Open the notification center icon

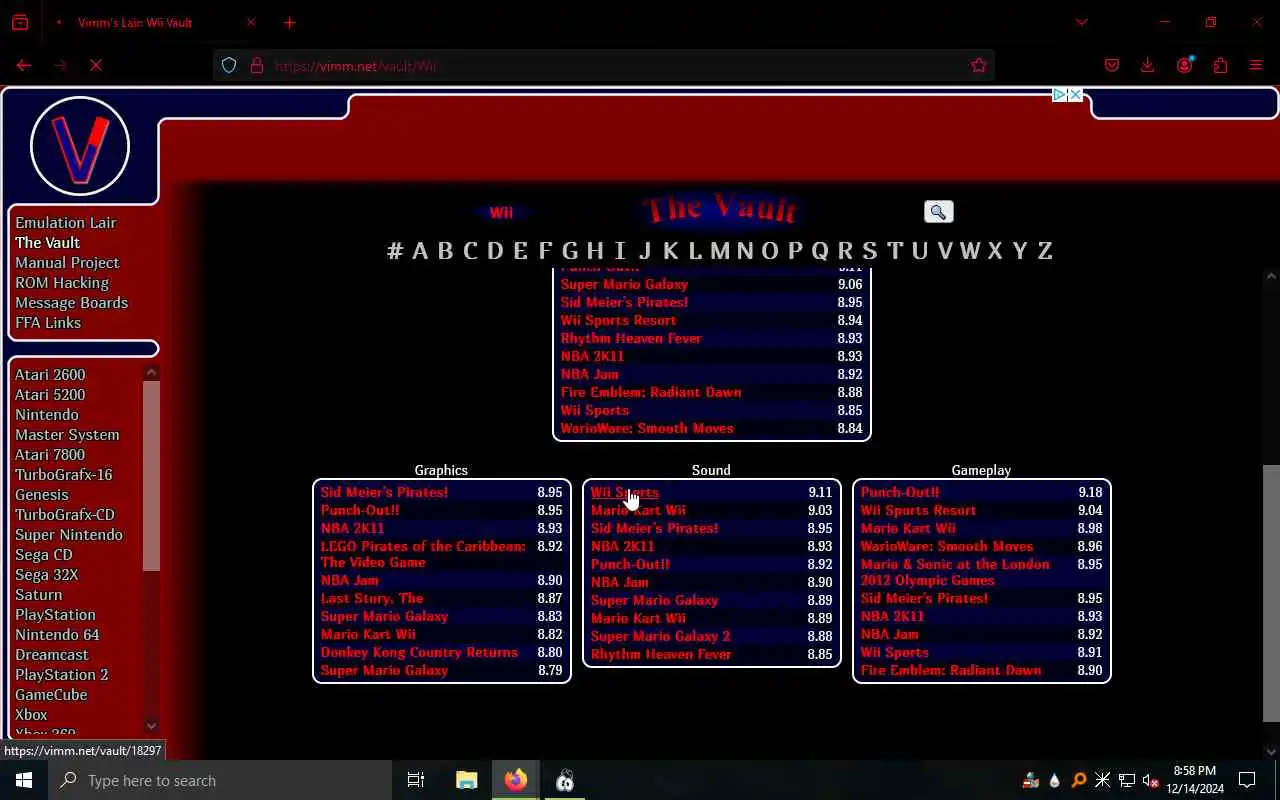pyautogui.click(x=1247, y=780)
